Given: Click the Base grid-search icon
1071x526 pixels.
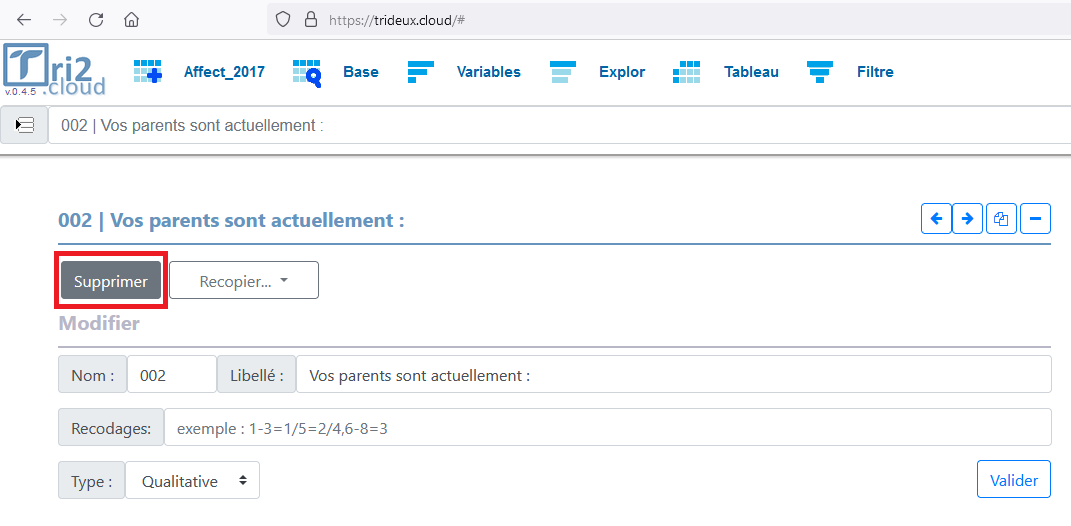Looking at the screenshot, I should [x=307, y=72].
